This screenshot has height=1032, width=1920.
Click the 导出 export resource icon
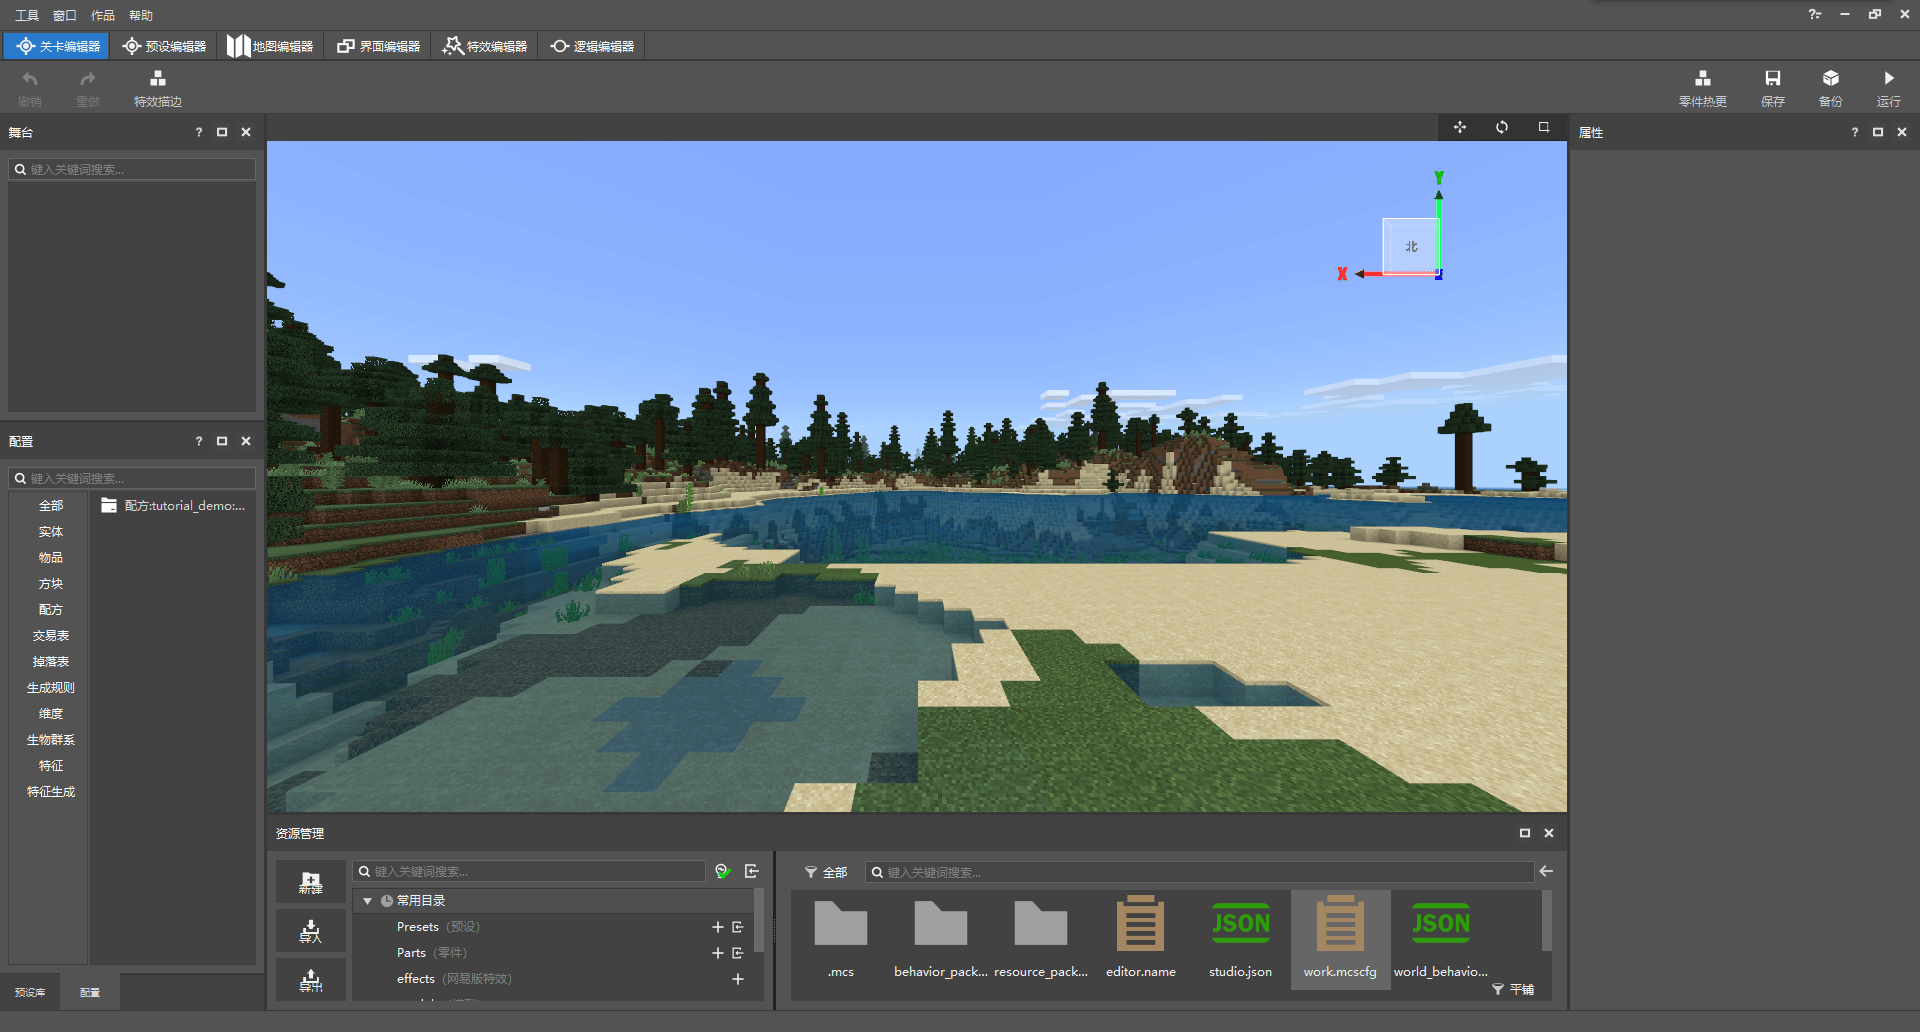point(311,980)
